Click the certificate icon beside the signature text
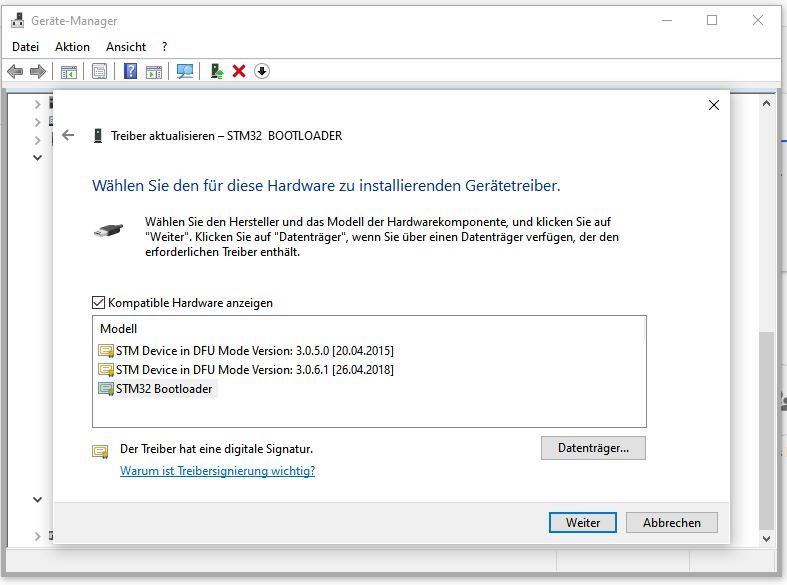 (100, 452)
